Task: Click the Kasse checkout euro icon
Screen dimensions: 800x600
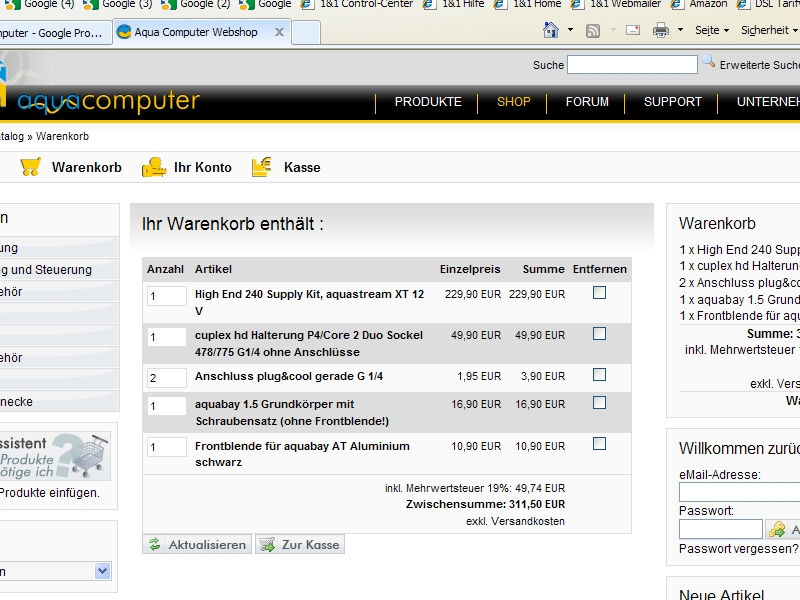Action: coord(262,168)
